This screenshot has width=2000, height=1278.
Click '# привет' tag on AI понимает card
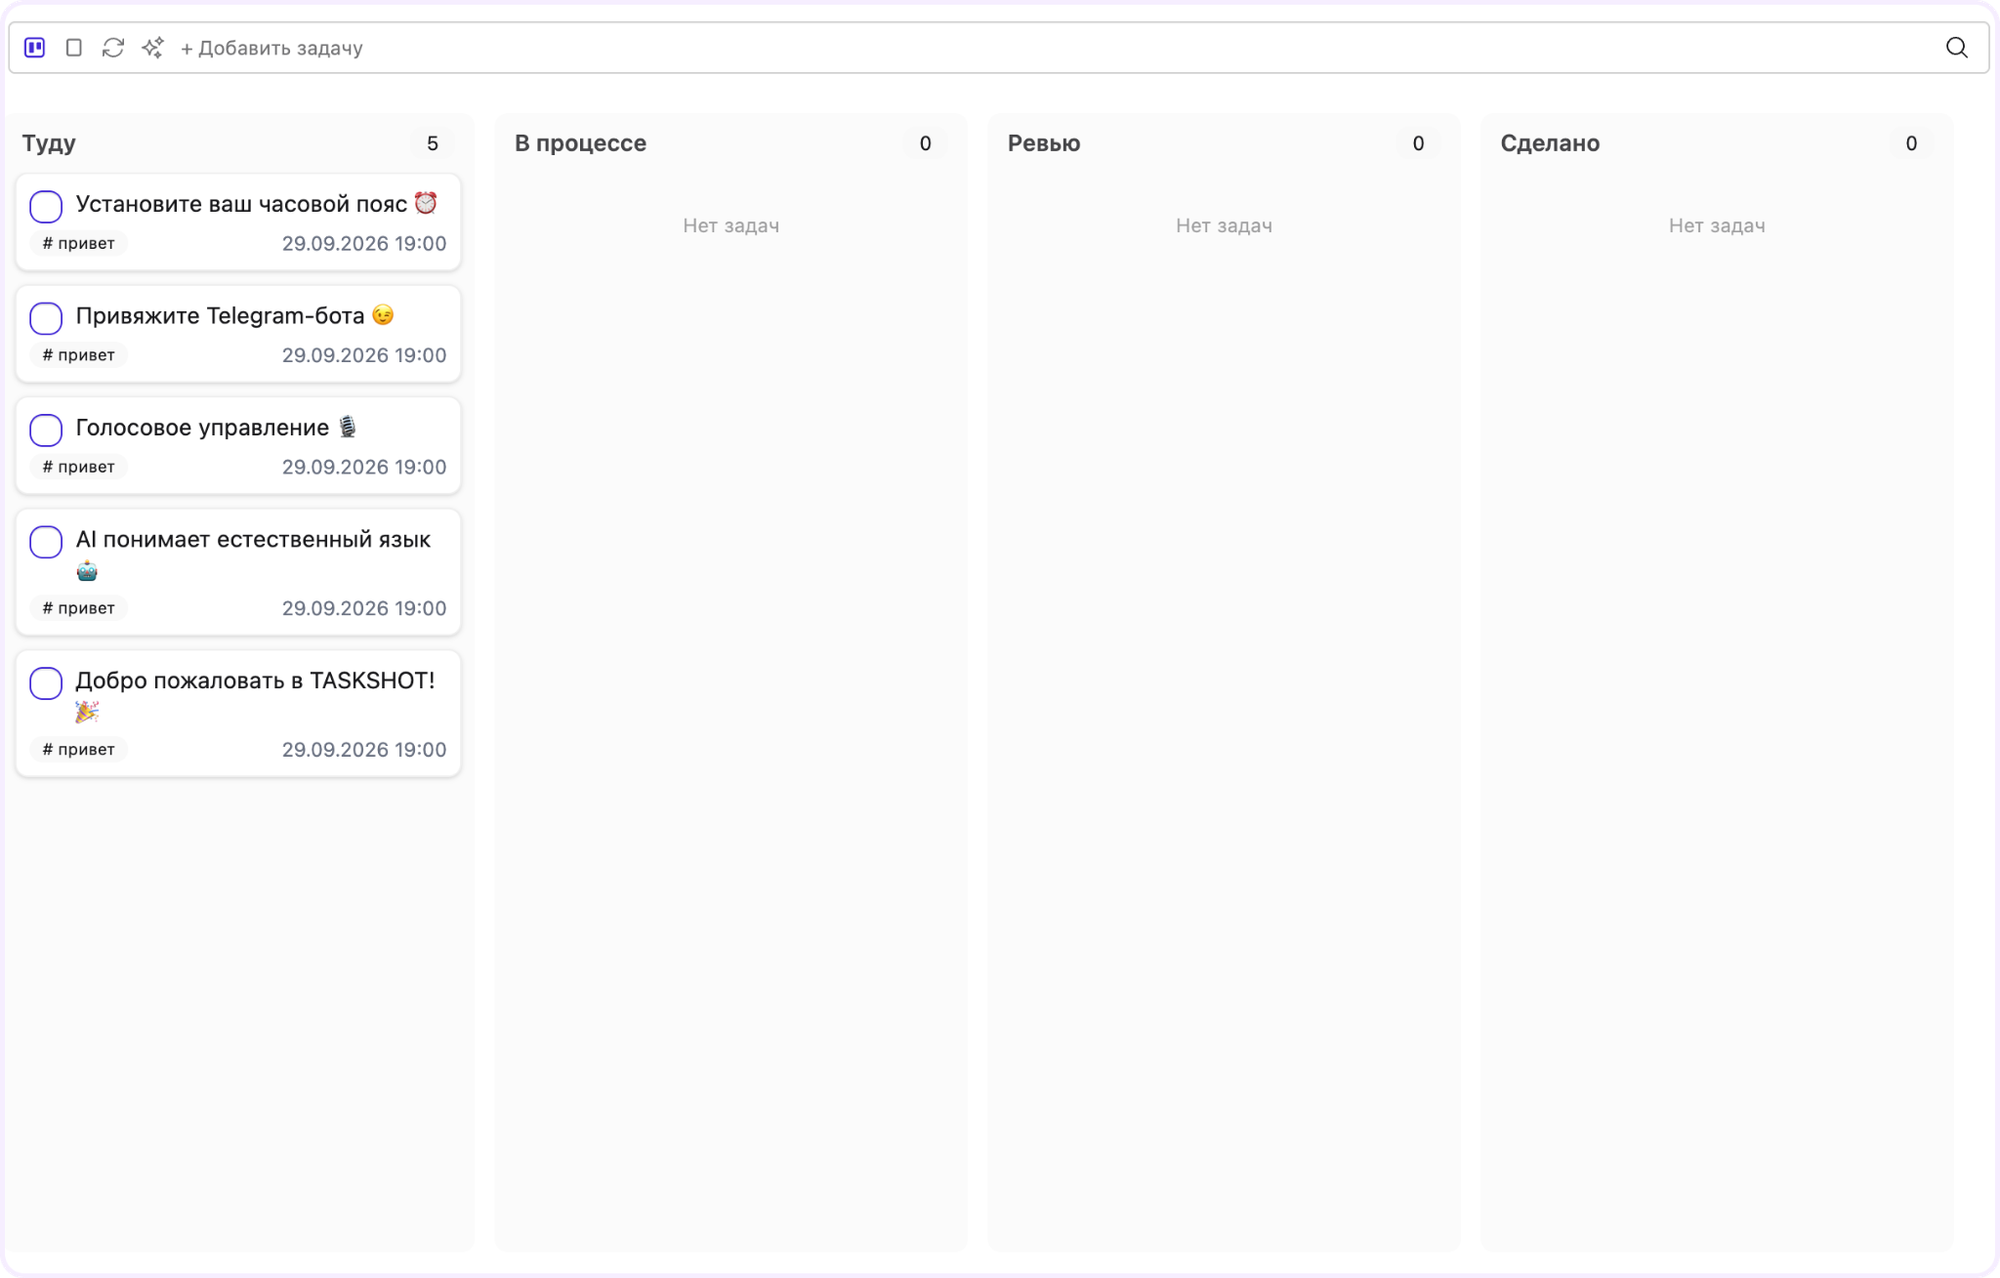tap(78, 608)
